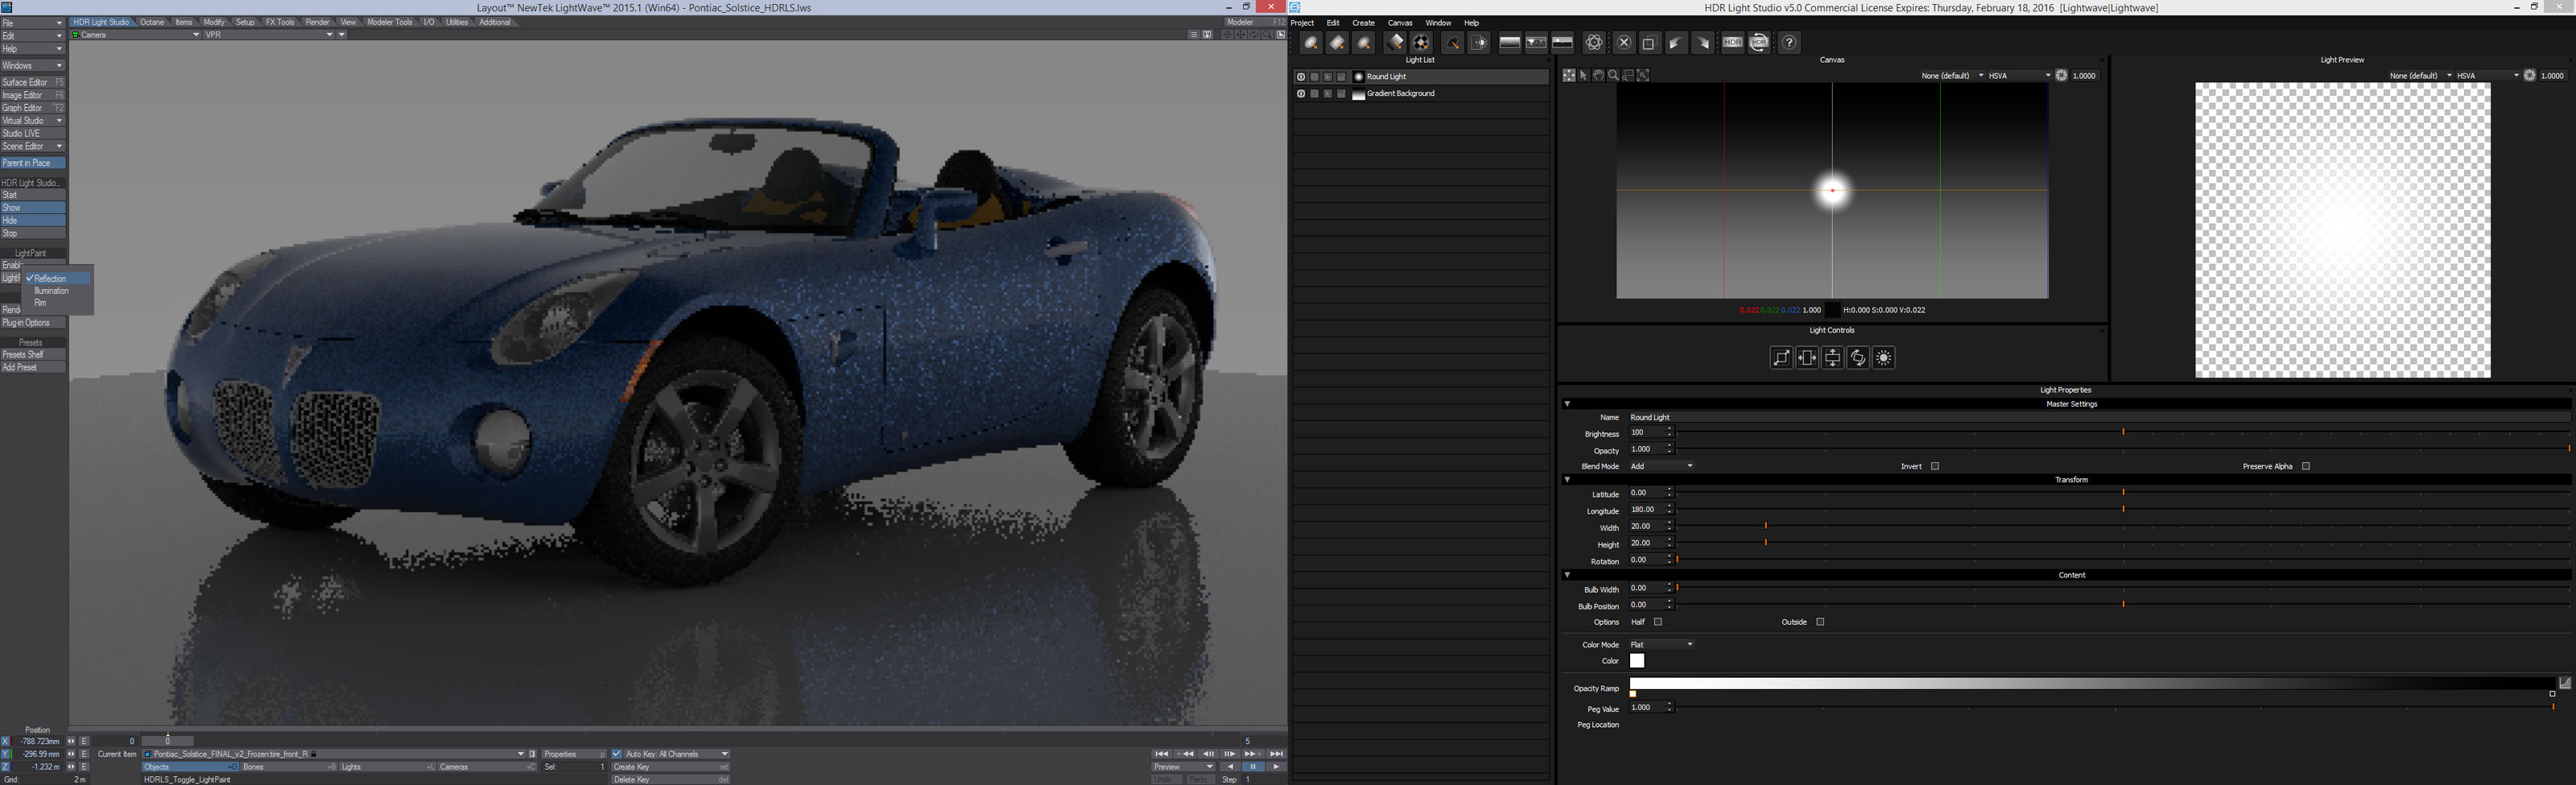Click the sun shade toolbar icon

click(x=1479, y=42)
